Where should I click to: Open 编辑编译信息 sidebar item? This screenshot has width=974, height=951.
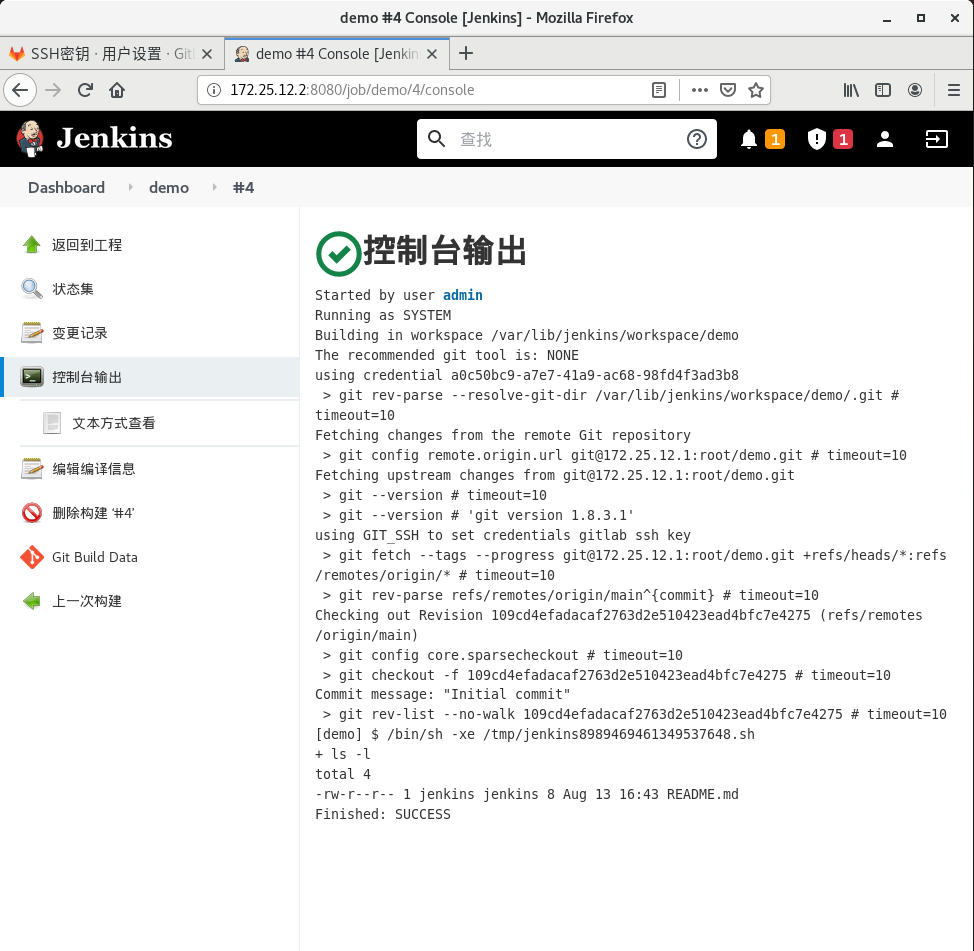94,469
